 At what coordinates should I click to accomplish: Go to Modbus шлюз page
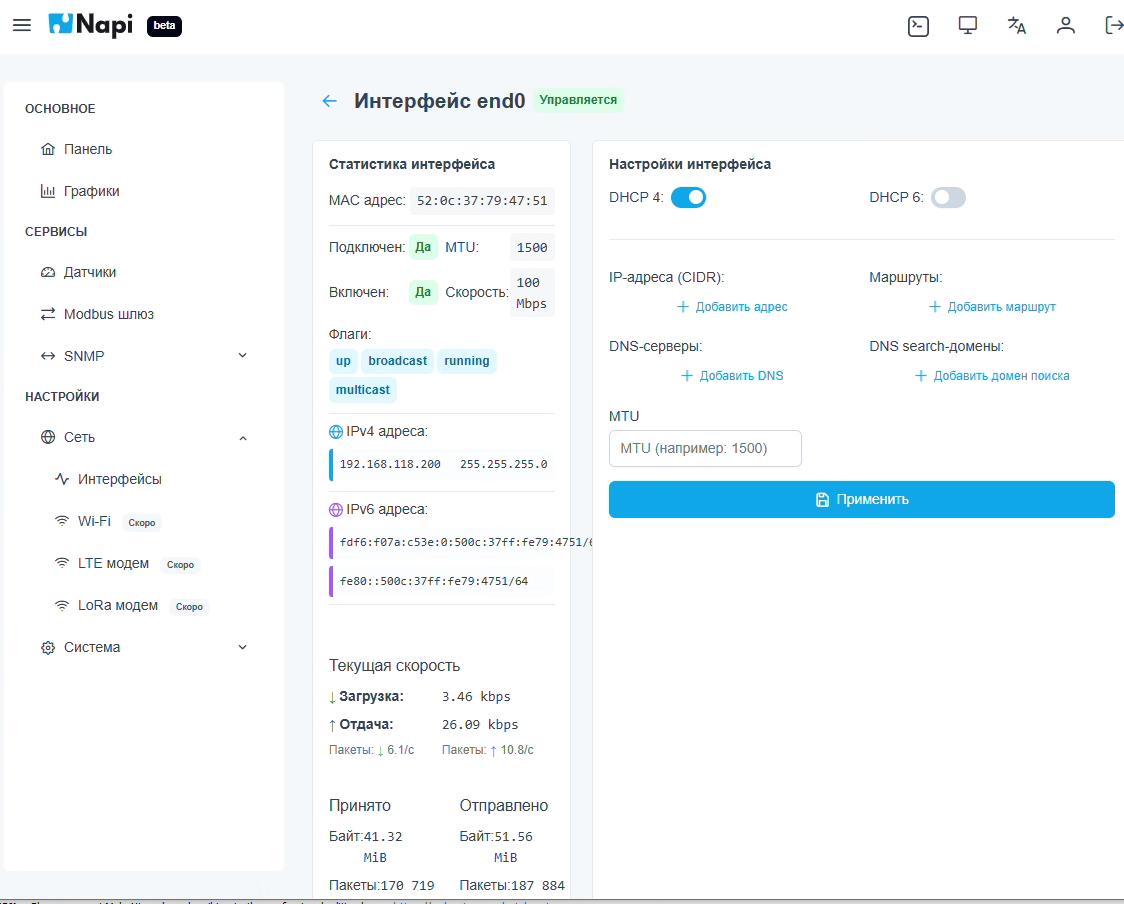pos(108,314)
